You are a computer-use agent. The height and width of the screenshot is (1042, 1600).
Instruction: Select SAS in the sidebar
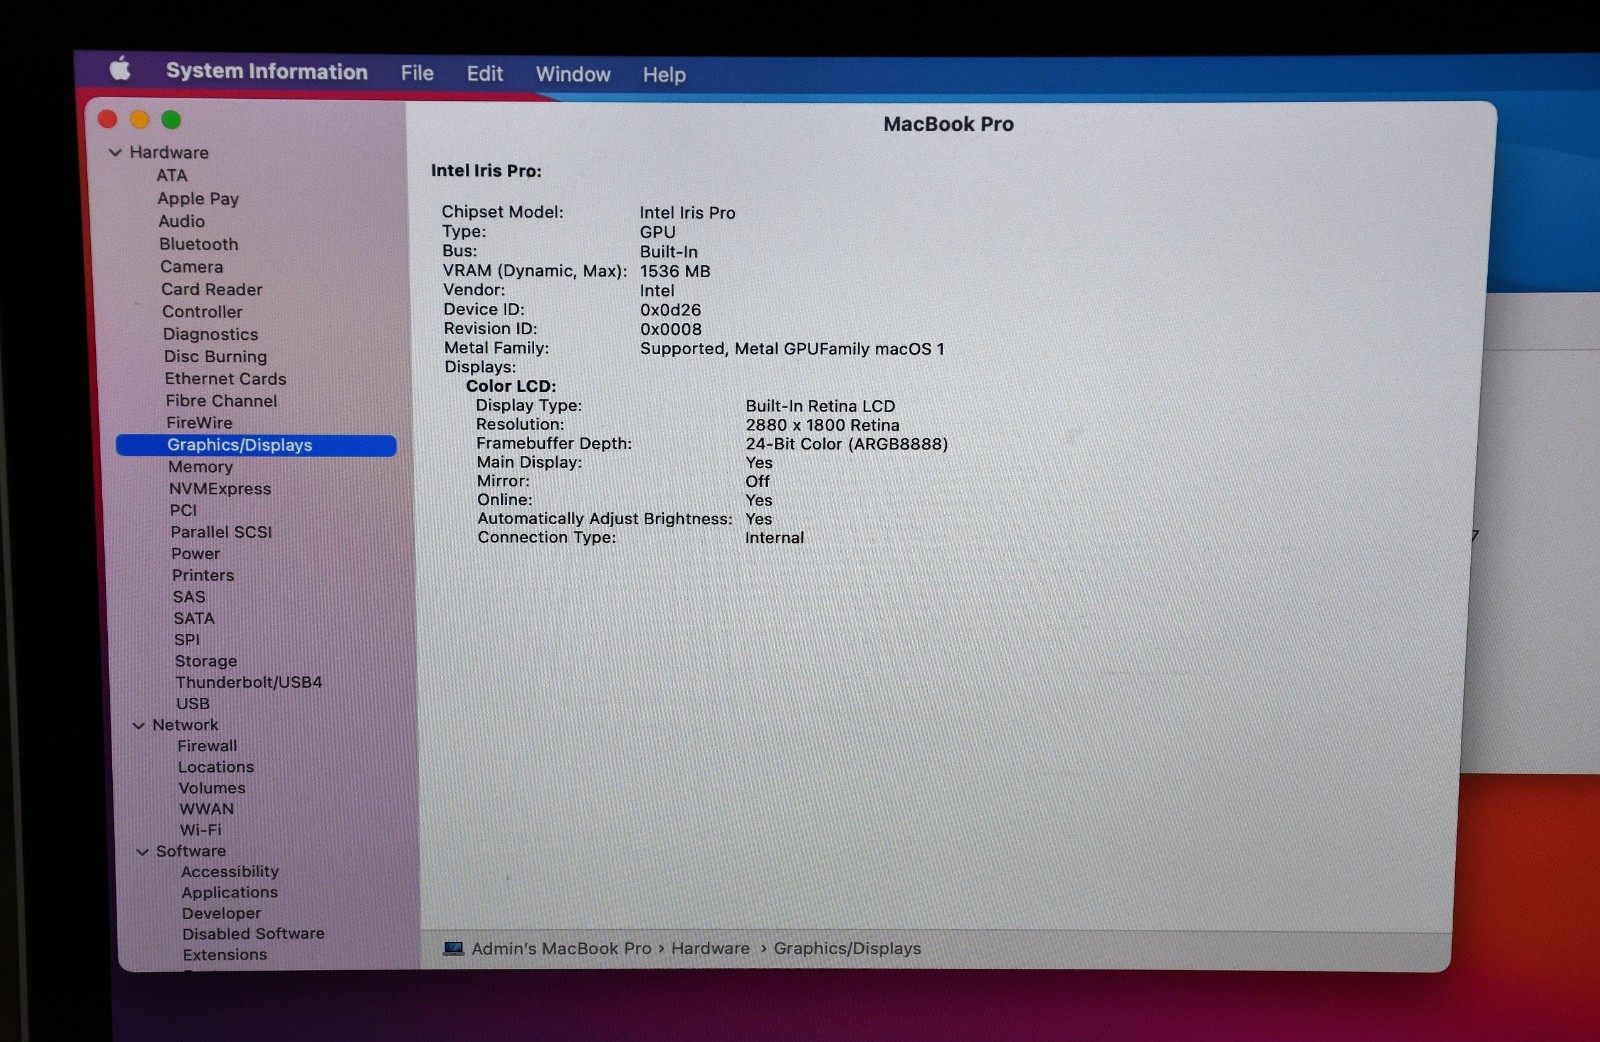189,596
